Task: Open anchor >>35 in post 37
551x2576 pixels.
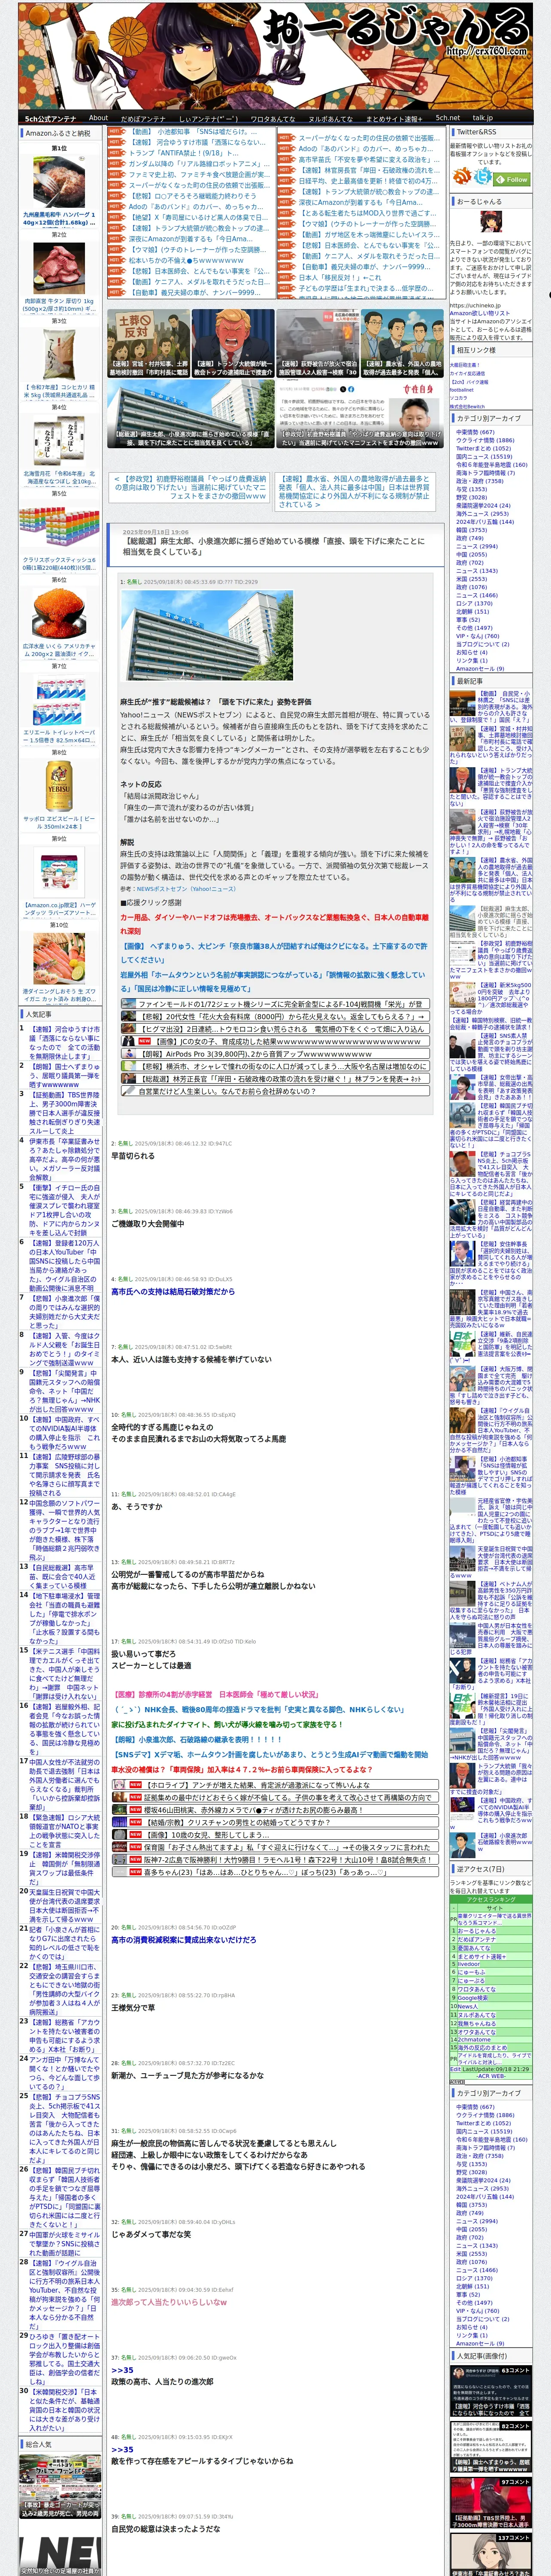Action: coord(122,2370)
